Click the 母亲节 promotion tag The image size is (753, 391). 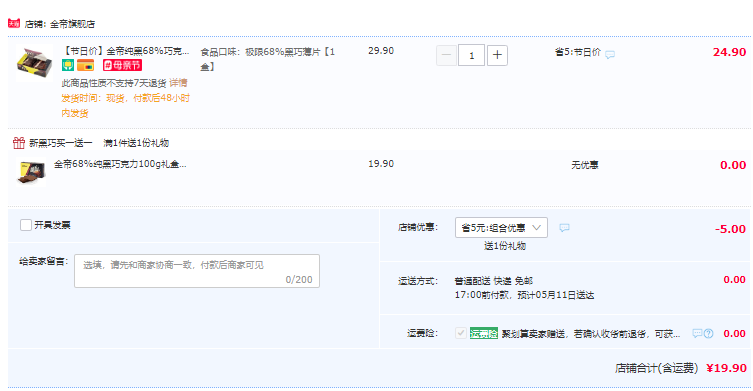[x=122, y=65]
